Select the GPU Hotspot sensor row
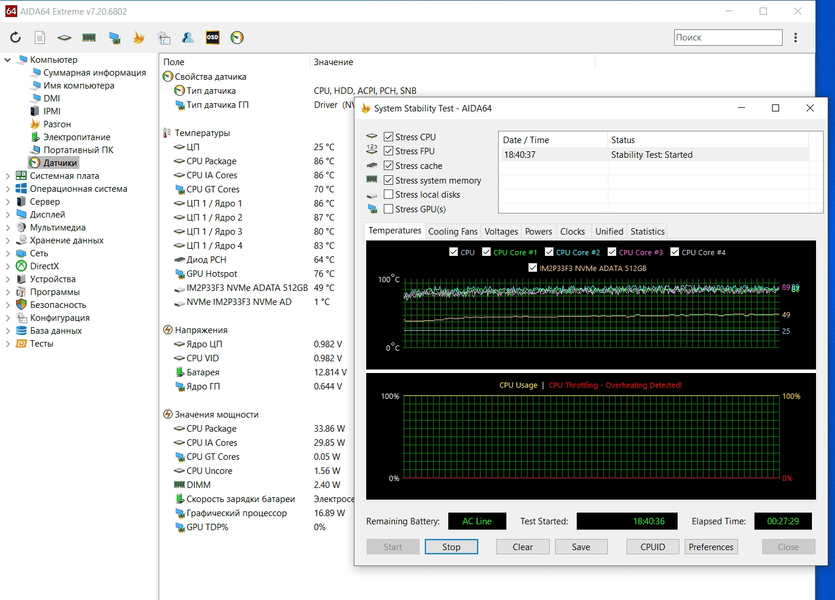This screenshot has width=835, height=600. (x=256, y=274)
